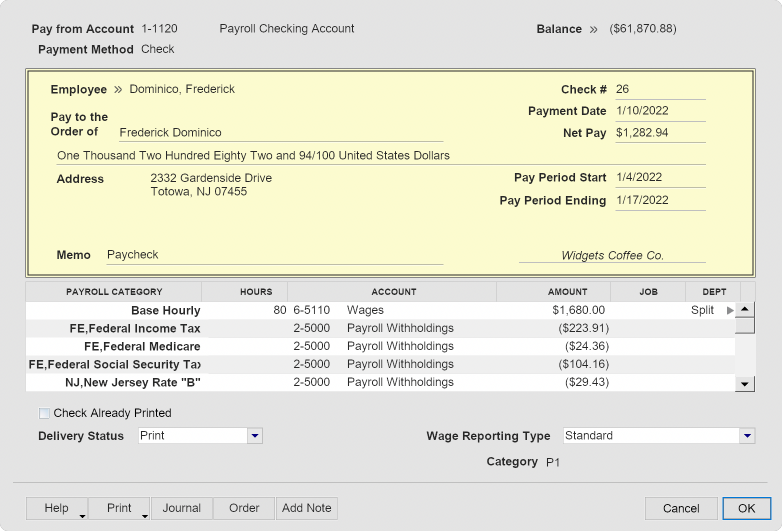Click the Balance double-arrow icon

point(594,30)
